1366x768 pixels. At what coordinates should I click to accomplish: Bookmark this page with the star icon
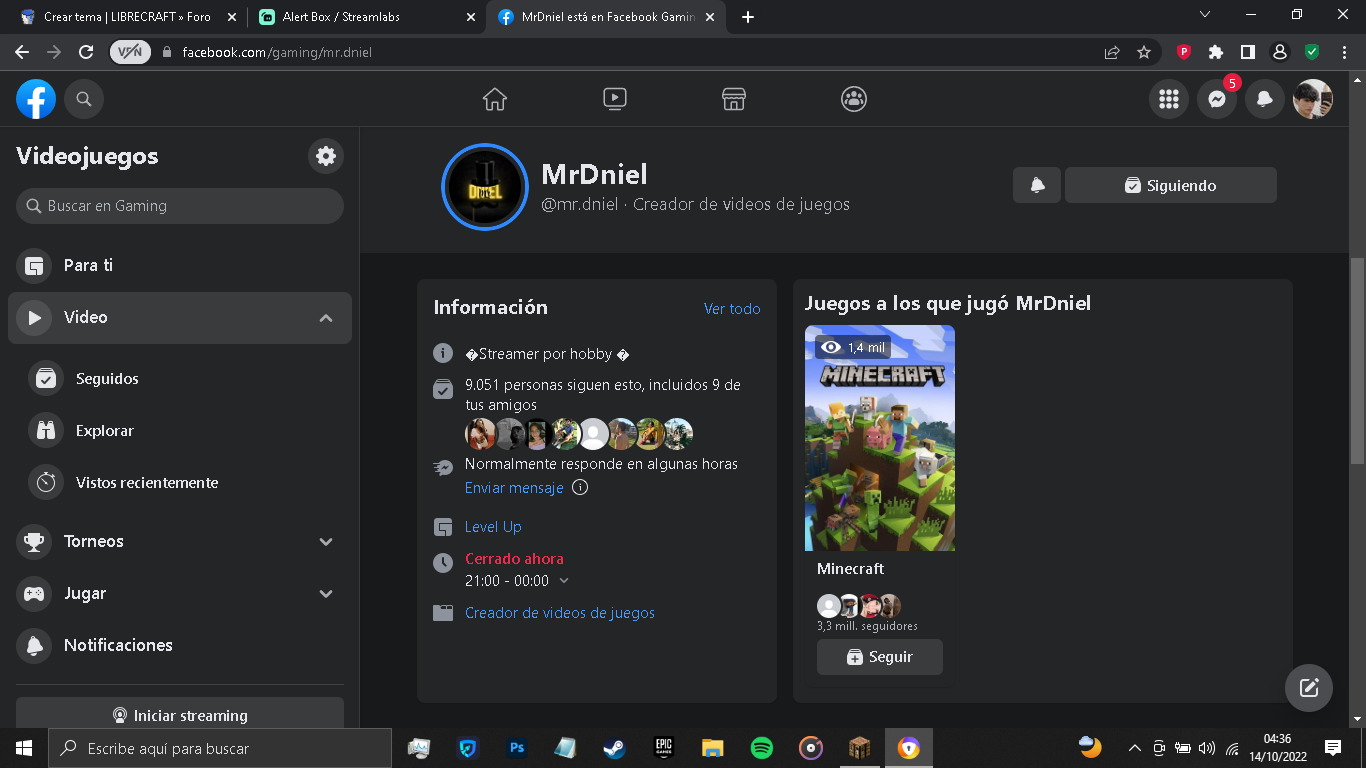click(1144, 52)
